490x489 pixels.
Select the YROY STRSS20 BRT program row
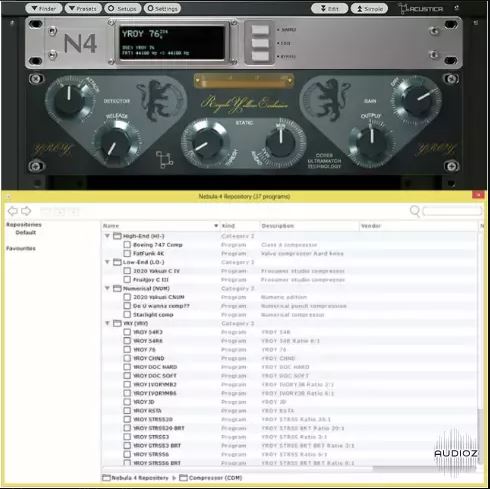tap(289, 428)
